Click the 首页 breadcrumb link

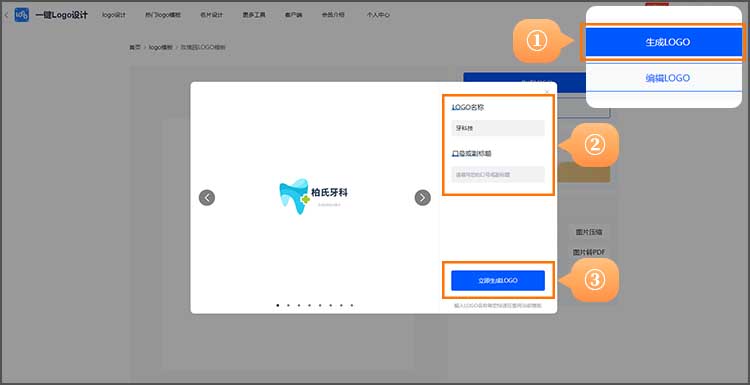(x=135, y=47)
